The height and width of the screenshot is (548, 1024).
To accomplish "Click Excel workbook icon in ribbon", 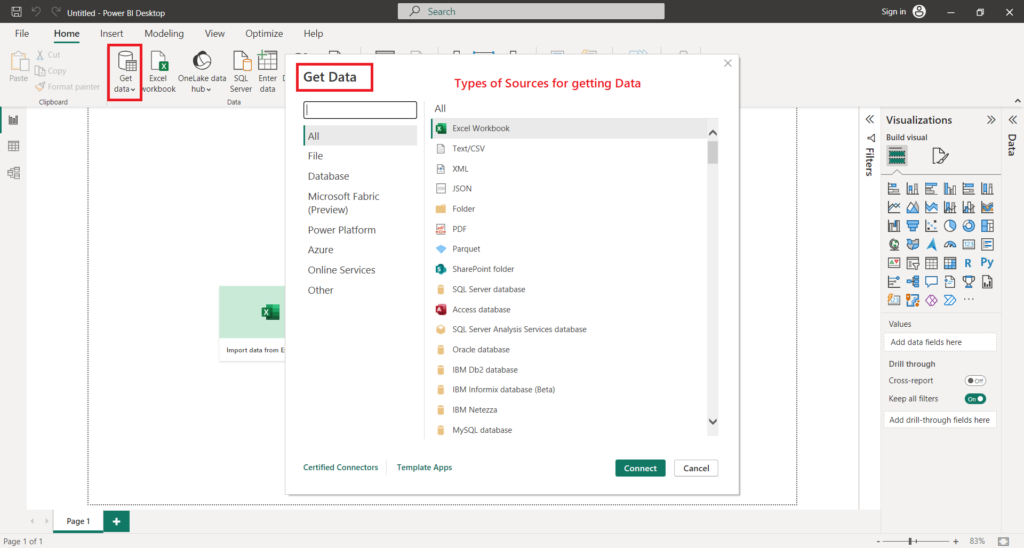I will [159, 72].
